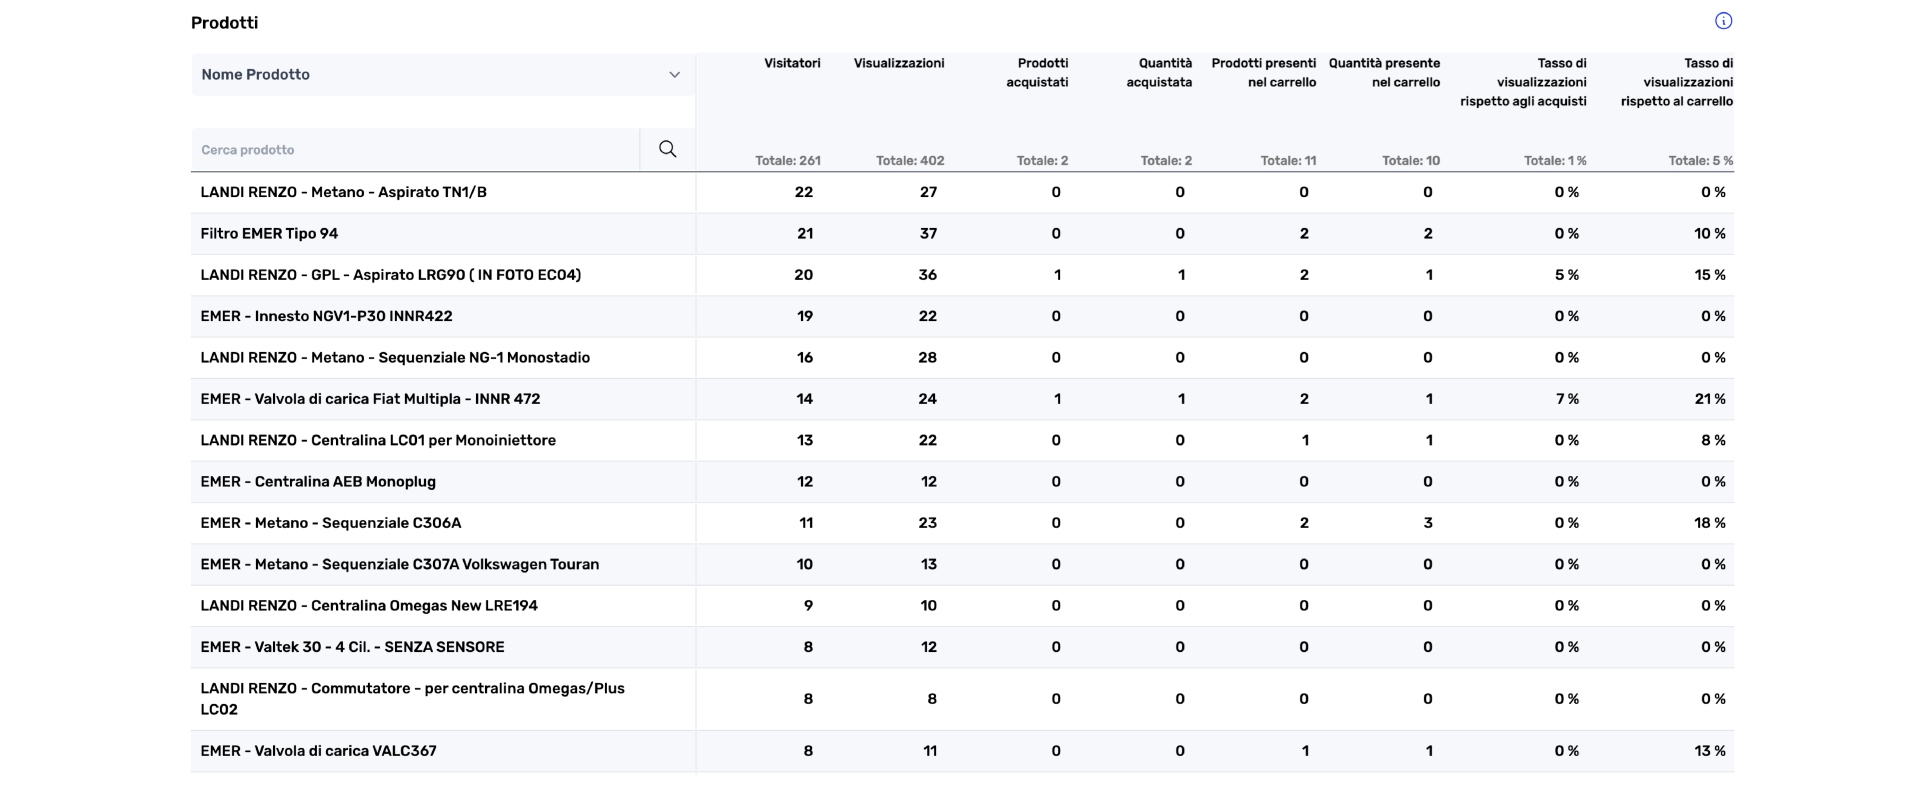Click LANDI RENZO Centralina Omegas New LRE194
Screen dimensions: 1920x800
click(x=368, y=606)
